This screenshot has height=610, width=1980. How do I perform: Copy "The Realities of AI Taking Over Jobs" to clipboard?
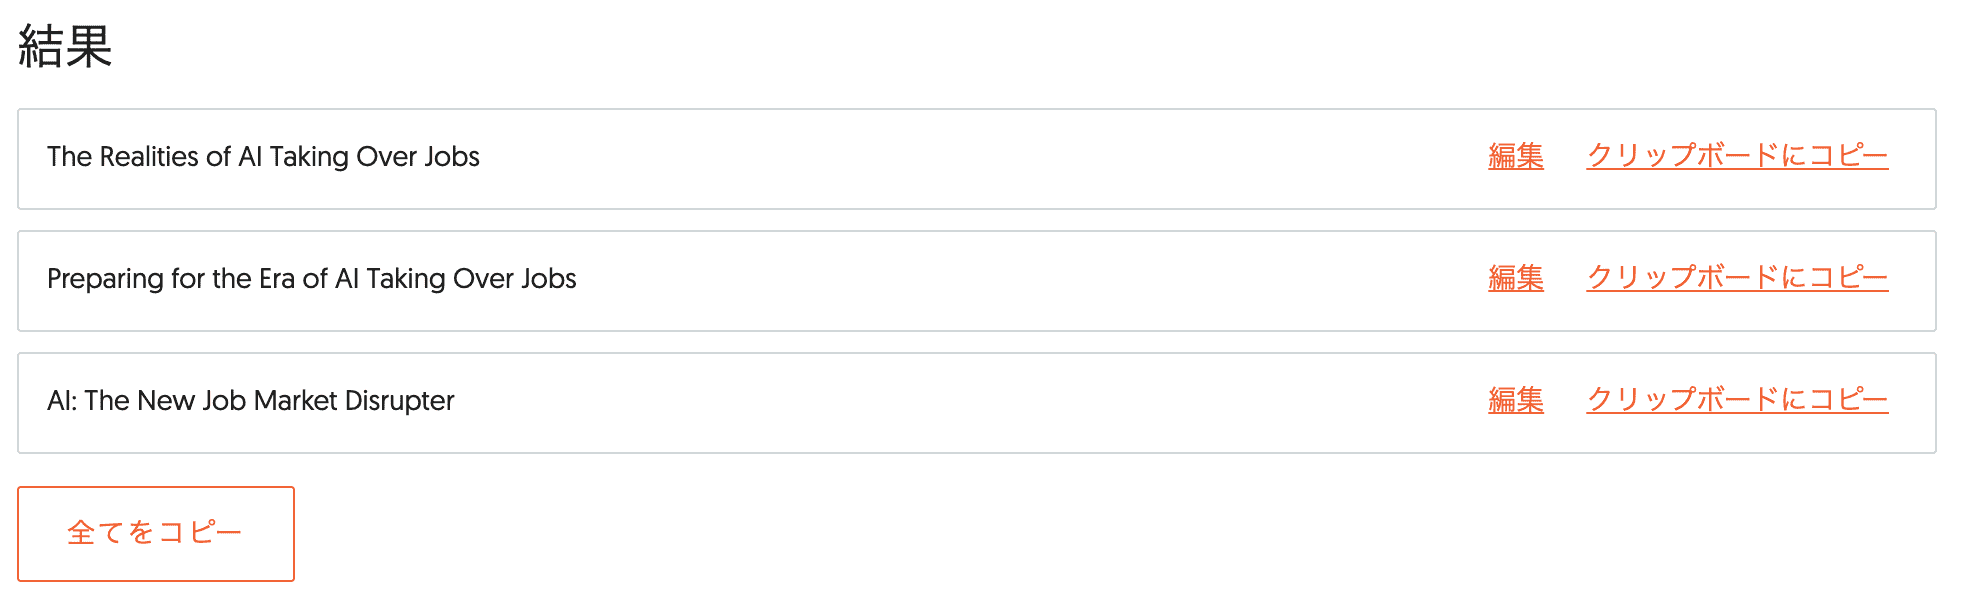click(x=1737, y=157)
